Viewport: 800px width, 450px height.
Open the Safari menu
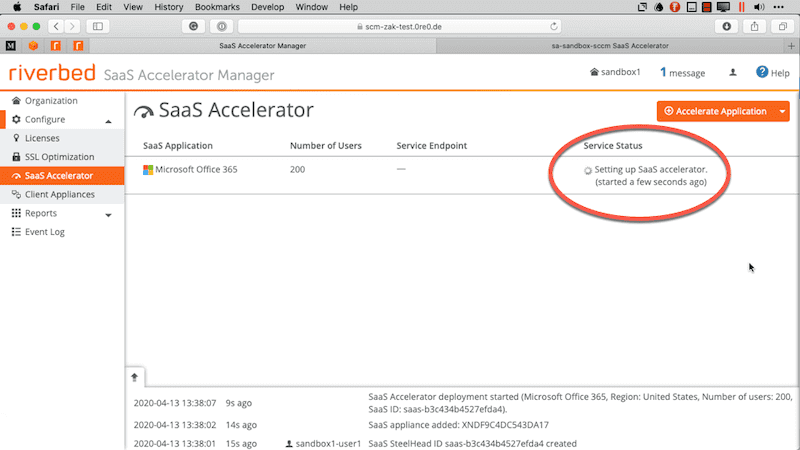point(46,7)
